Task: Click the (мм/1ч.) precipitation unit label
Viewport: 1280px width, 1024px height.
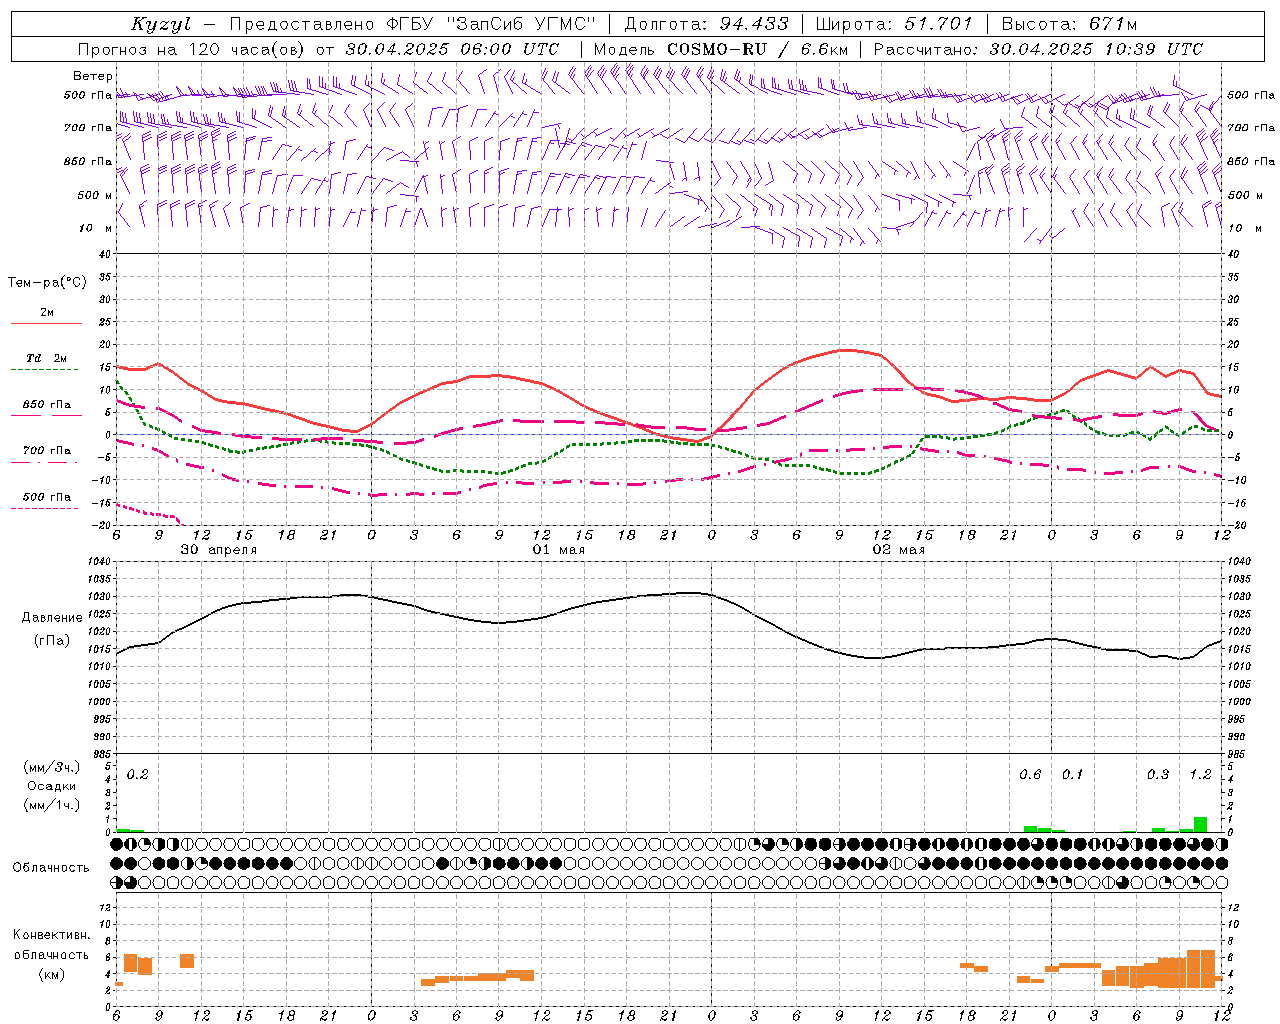Action: tap(52, 804)
